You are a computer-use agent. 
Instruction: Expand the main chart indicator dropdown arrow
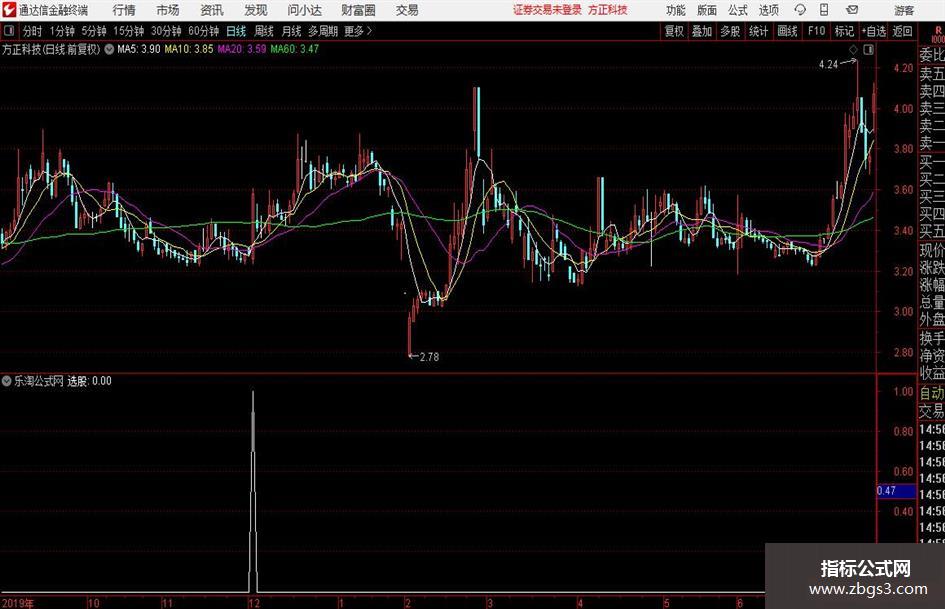tap(109, 49)
